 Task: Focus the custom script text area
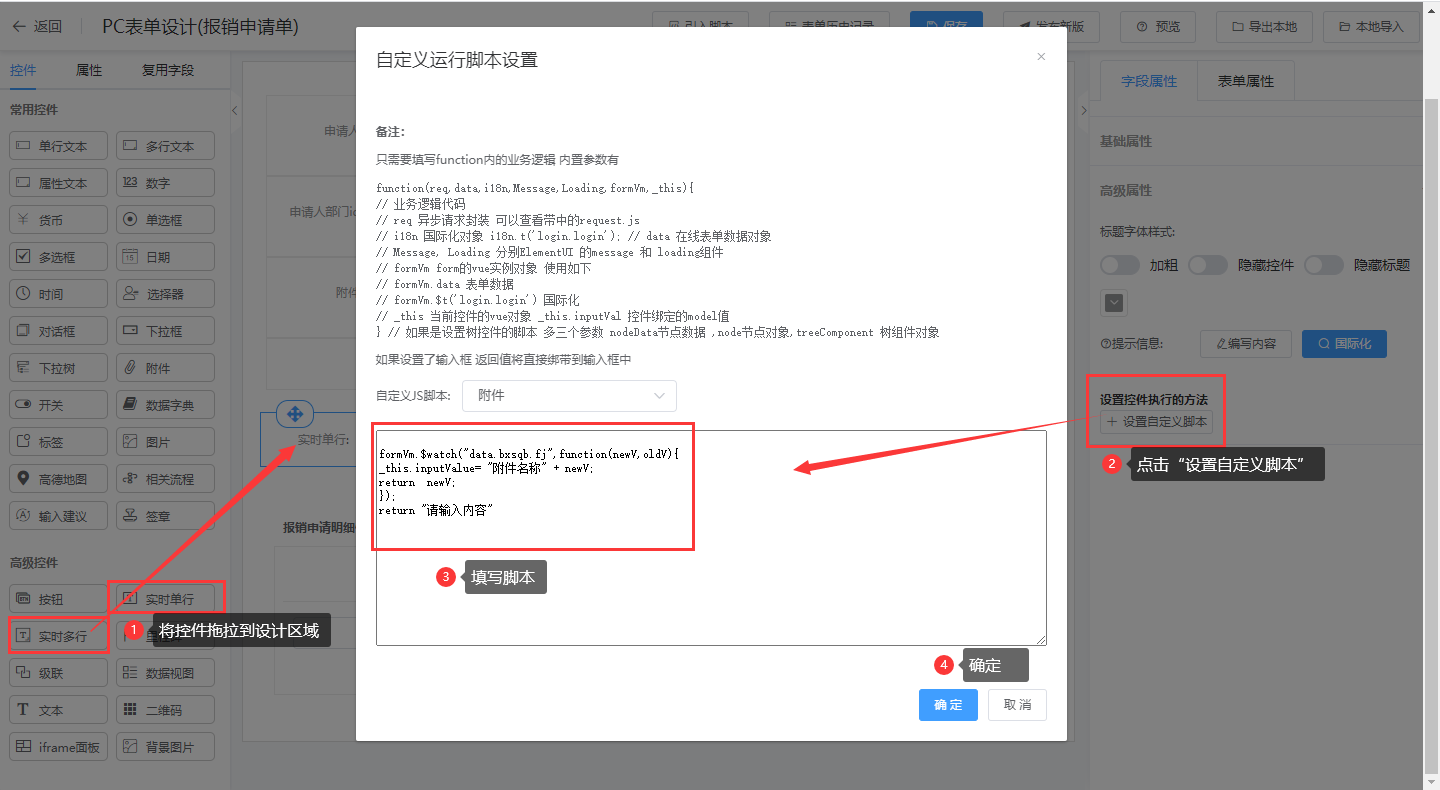pos(711,538)
